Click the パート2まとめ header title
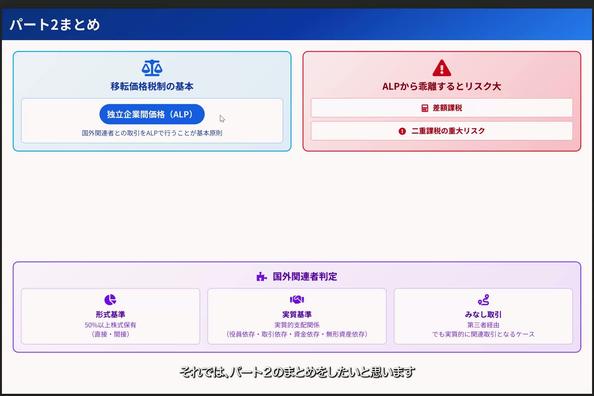 (x=55, y=25)
